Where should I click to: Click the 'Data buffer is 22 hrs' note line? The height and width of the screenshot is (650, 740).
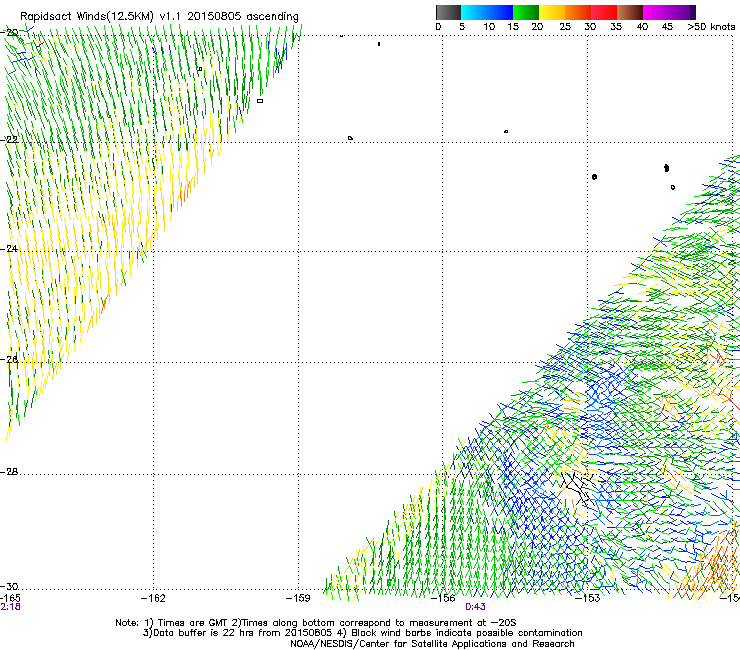pos(362,633)
